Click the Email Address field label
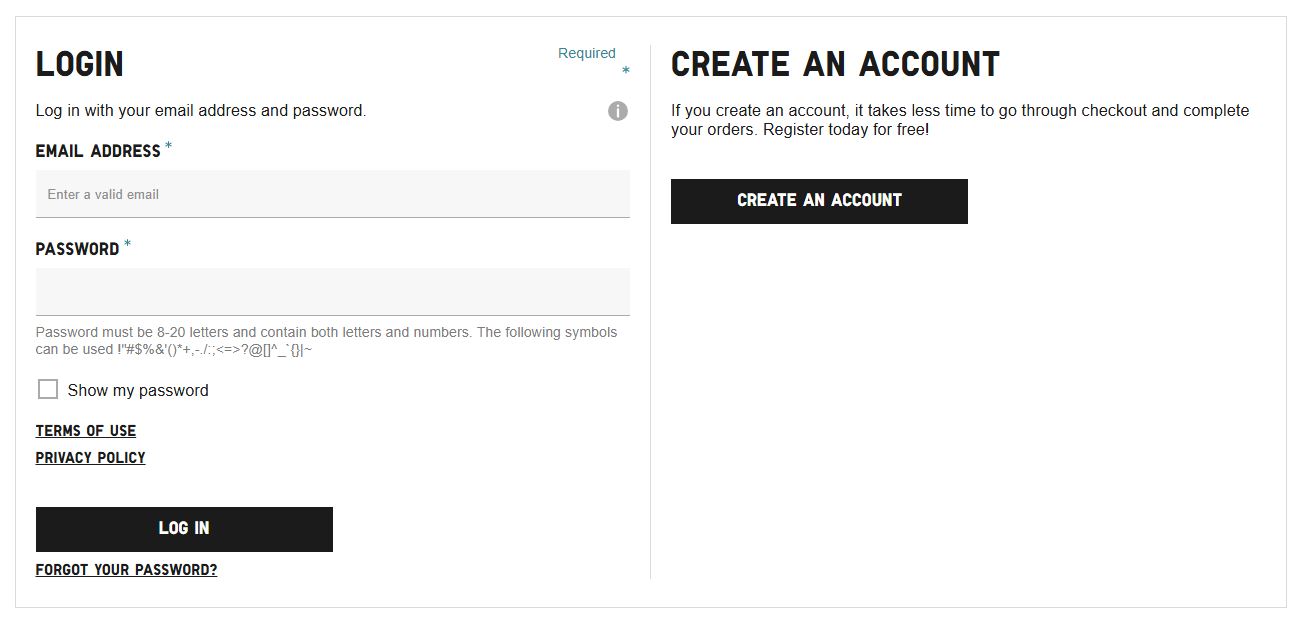 98,151
